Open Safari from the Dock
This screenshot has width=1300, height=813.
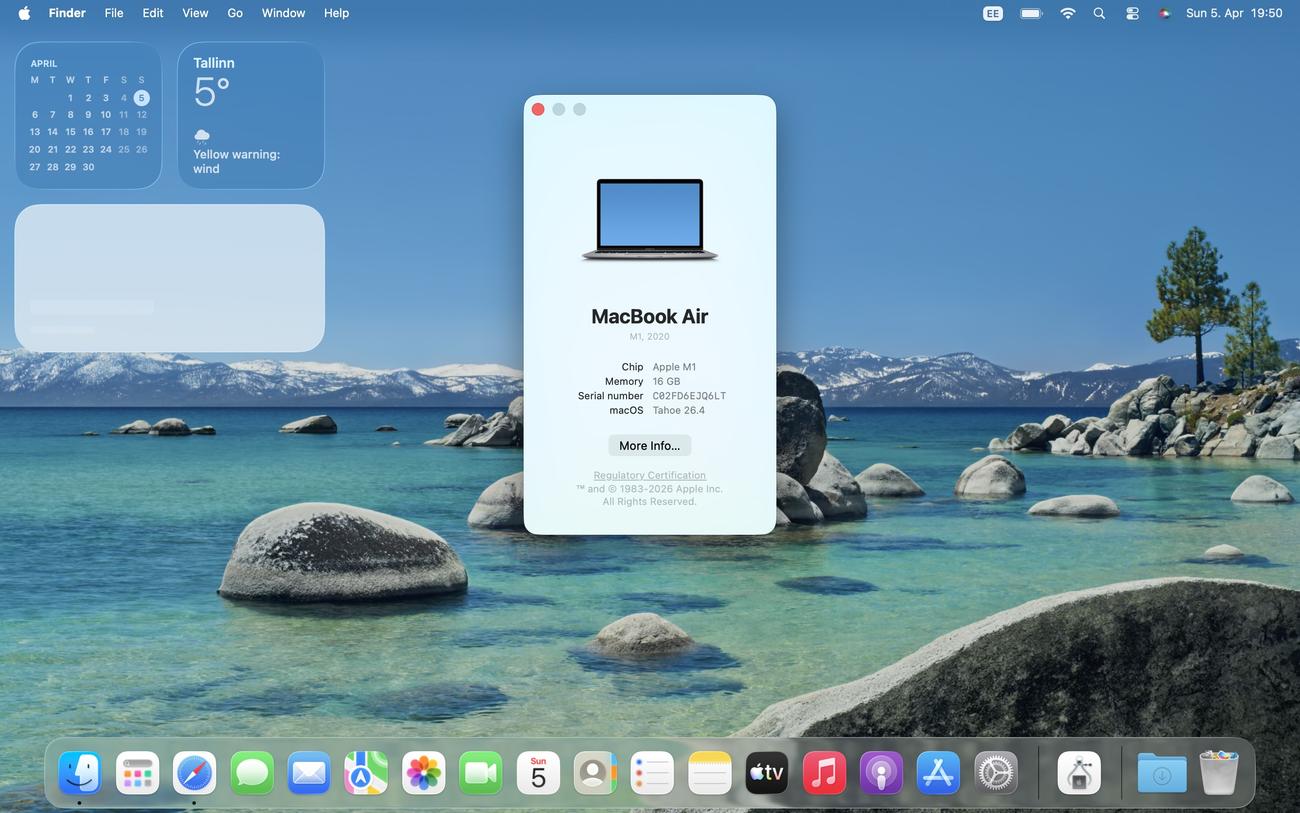(194, 773)
